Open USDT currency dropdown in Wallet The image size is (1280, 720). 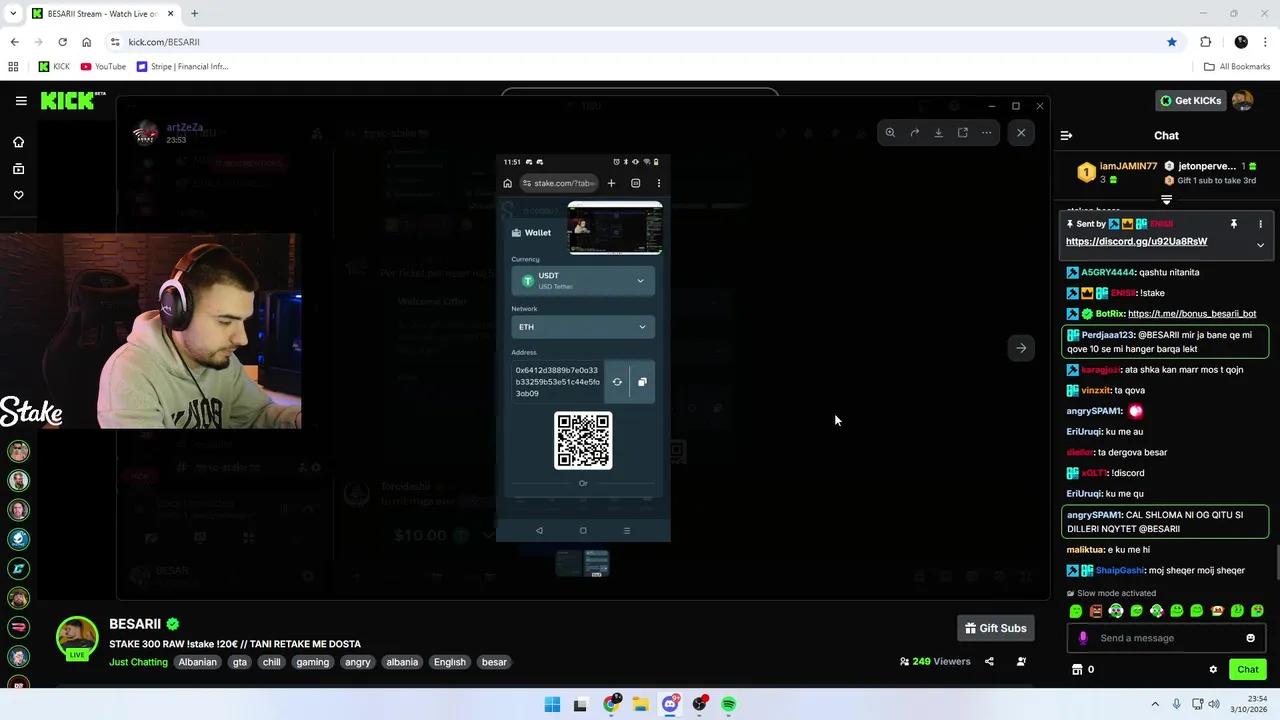coord(583,281)
